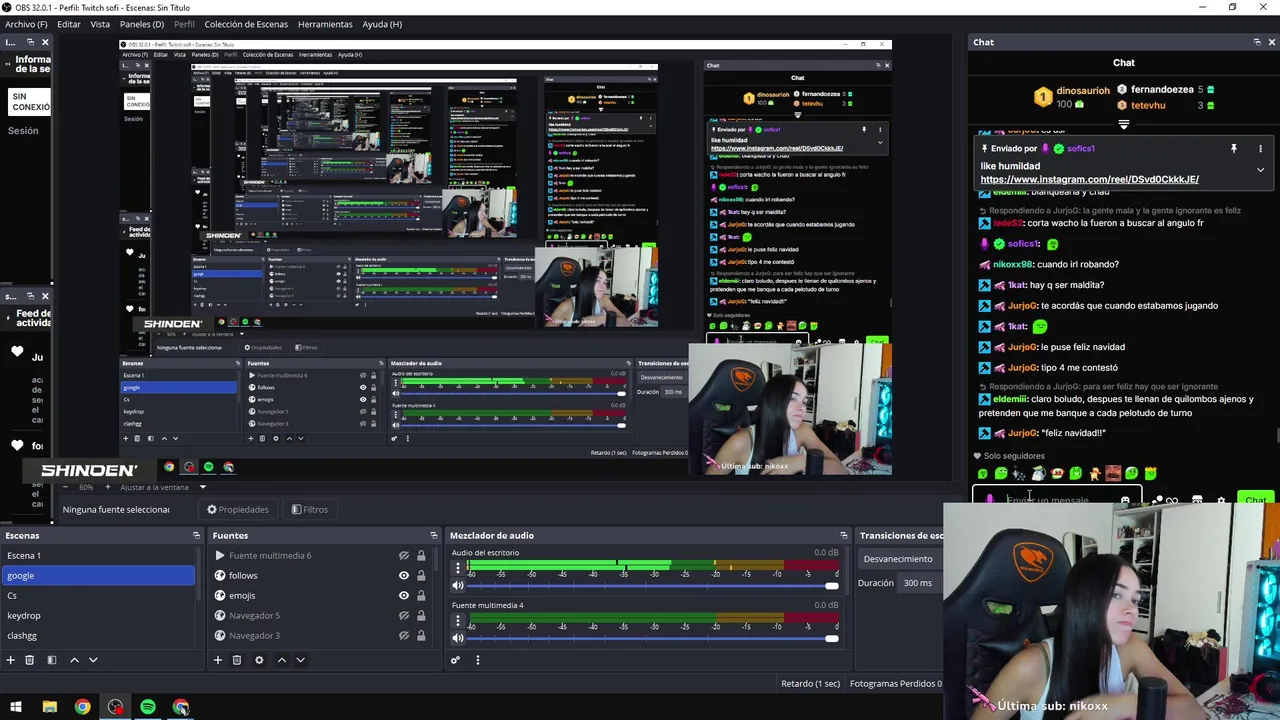Expand the pinned message chevron

pyautogui.click(x=1260, y=170)
